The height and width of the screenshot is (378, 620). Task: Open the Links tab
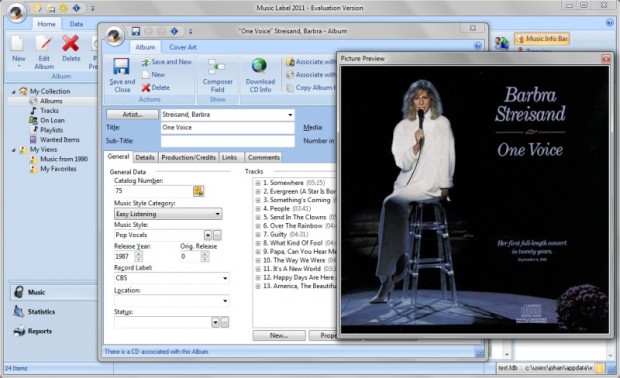[x=229, y=157]
